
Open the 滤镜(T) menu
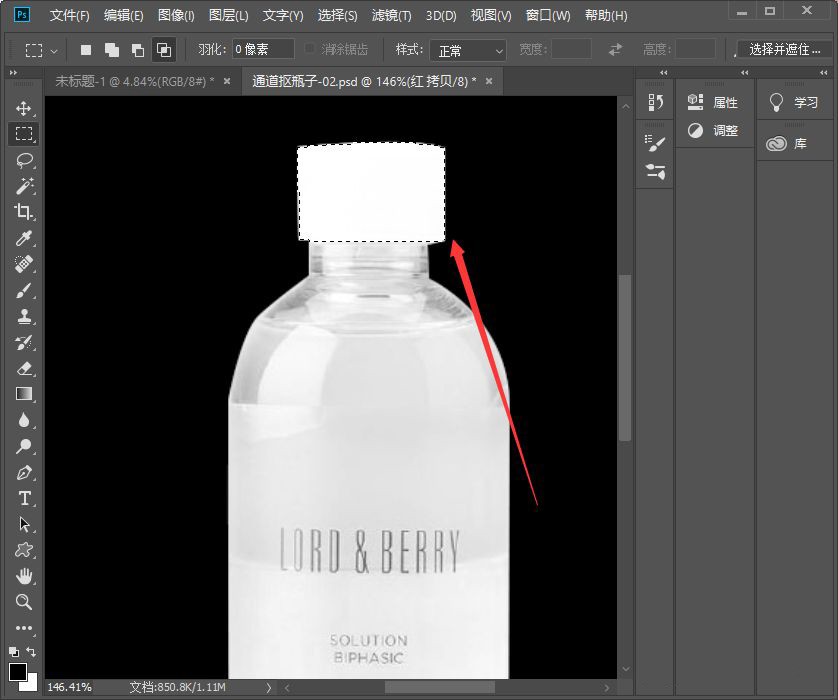coord(391,16)
